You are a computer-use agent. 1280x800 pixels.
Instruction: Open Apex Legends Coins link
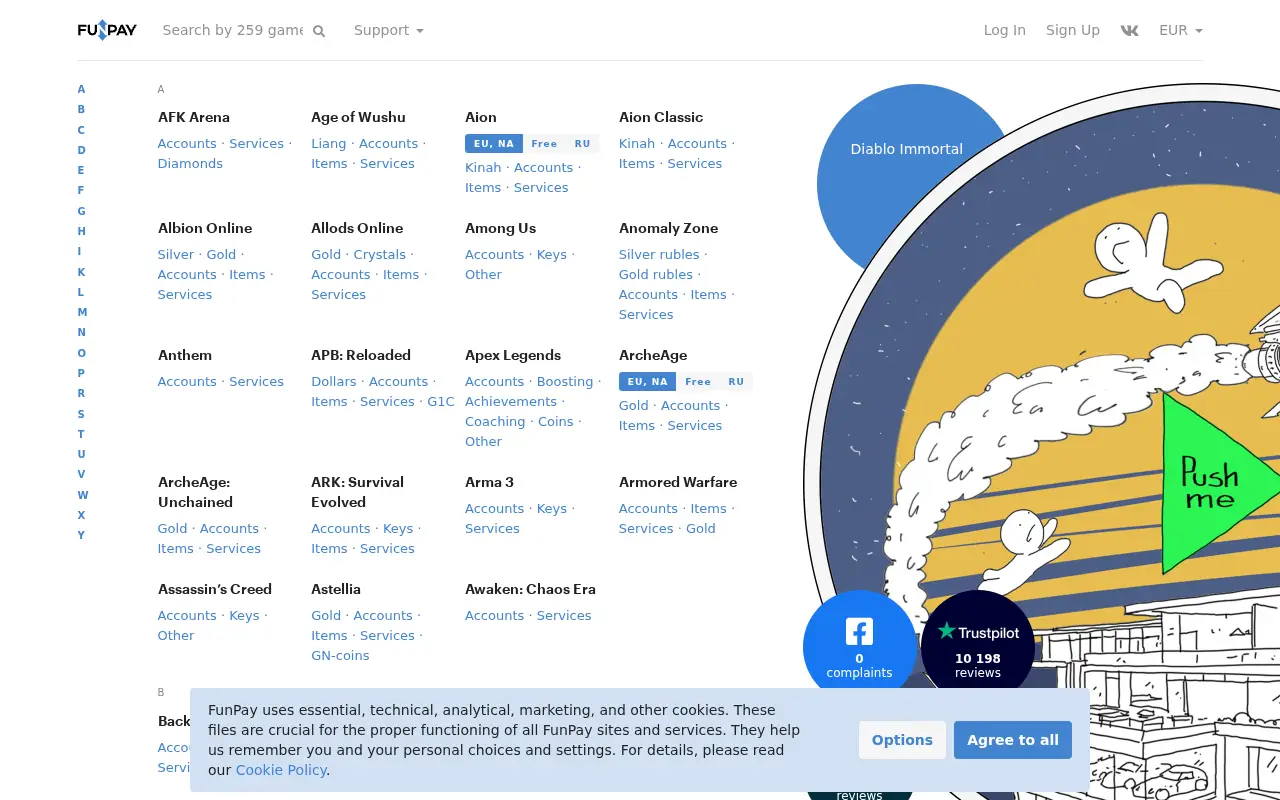coord(556,421)
